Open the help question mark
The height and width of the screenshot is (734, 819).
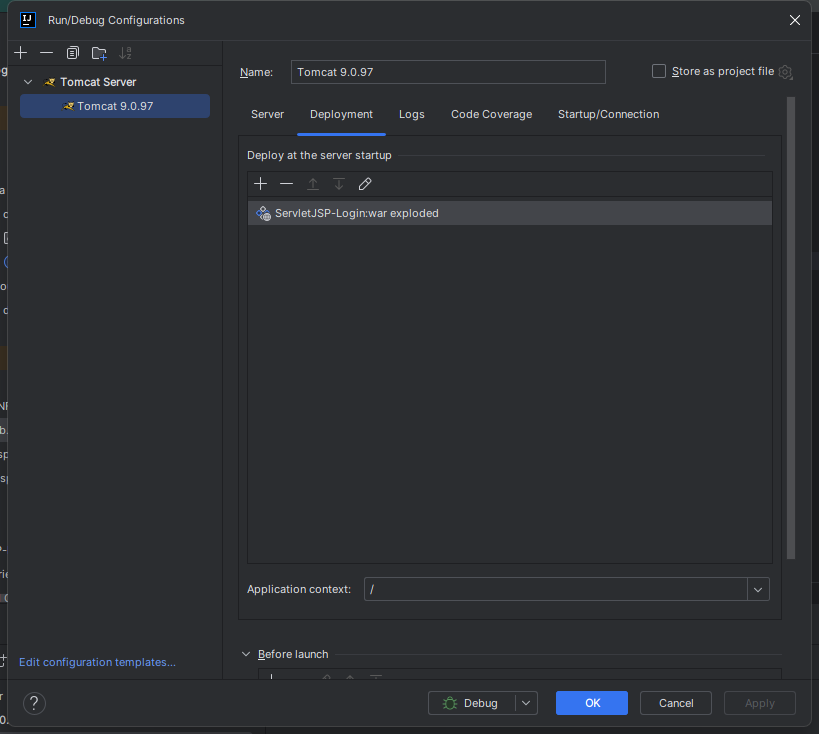(34, 703)
